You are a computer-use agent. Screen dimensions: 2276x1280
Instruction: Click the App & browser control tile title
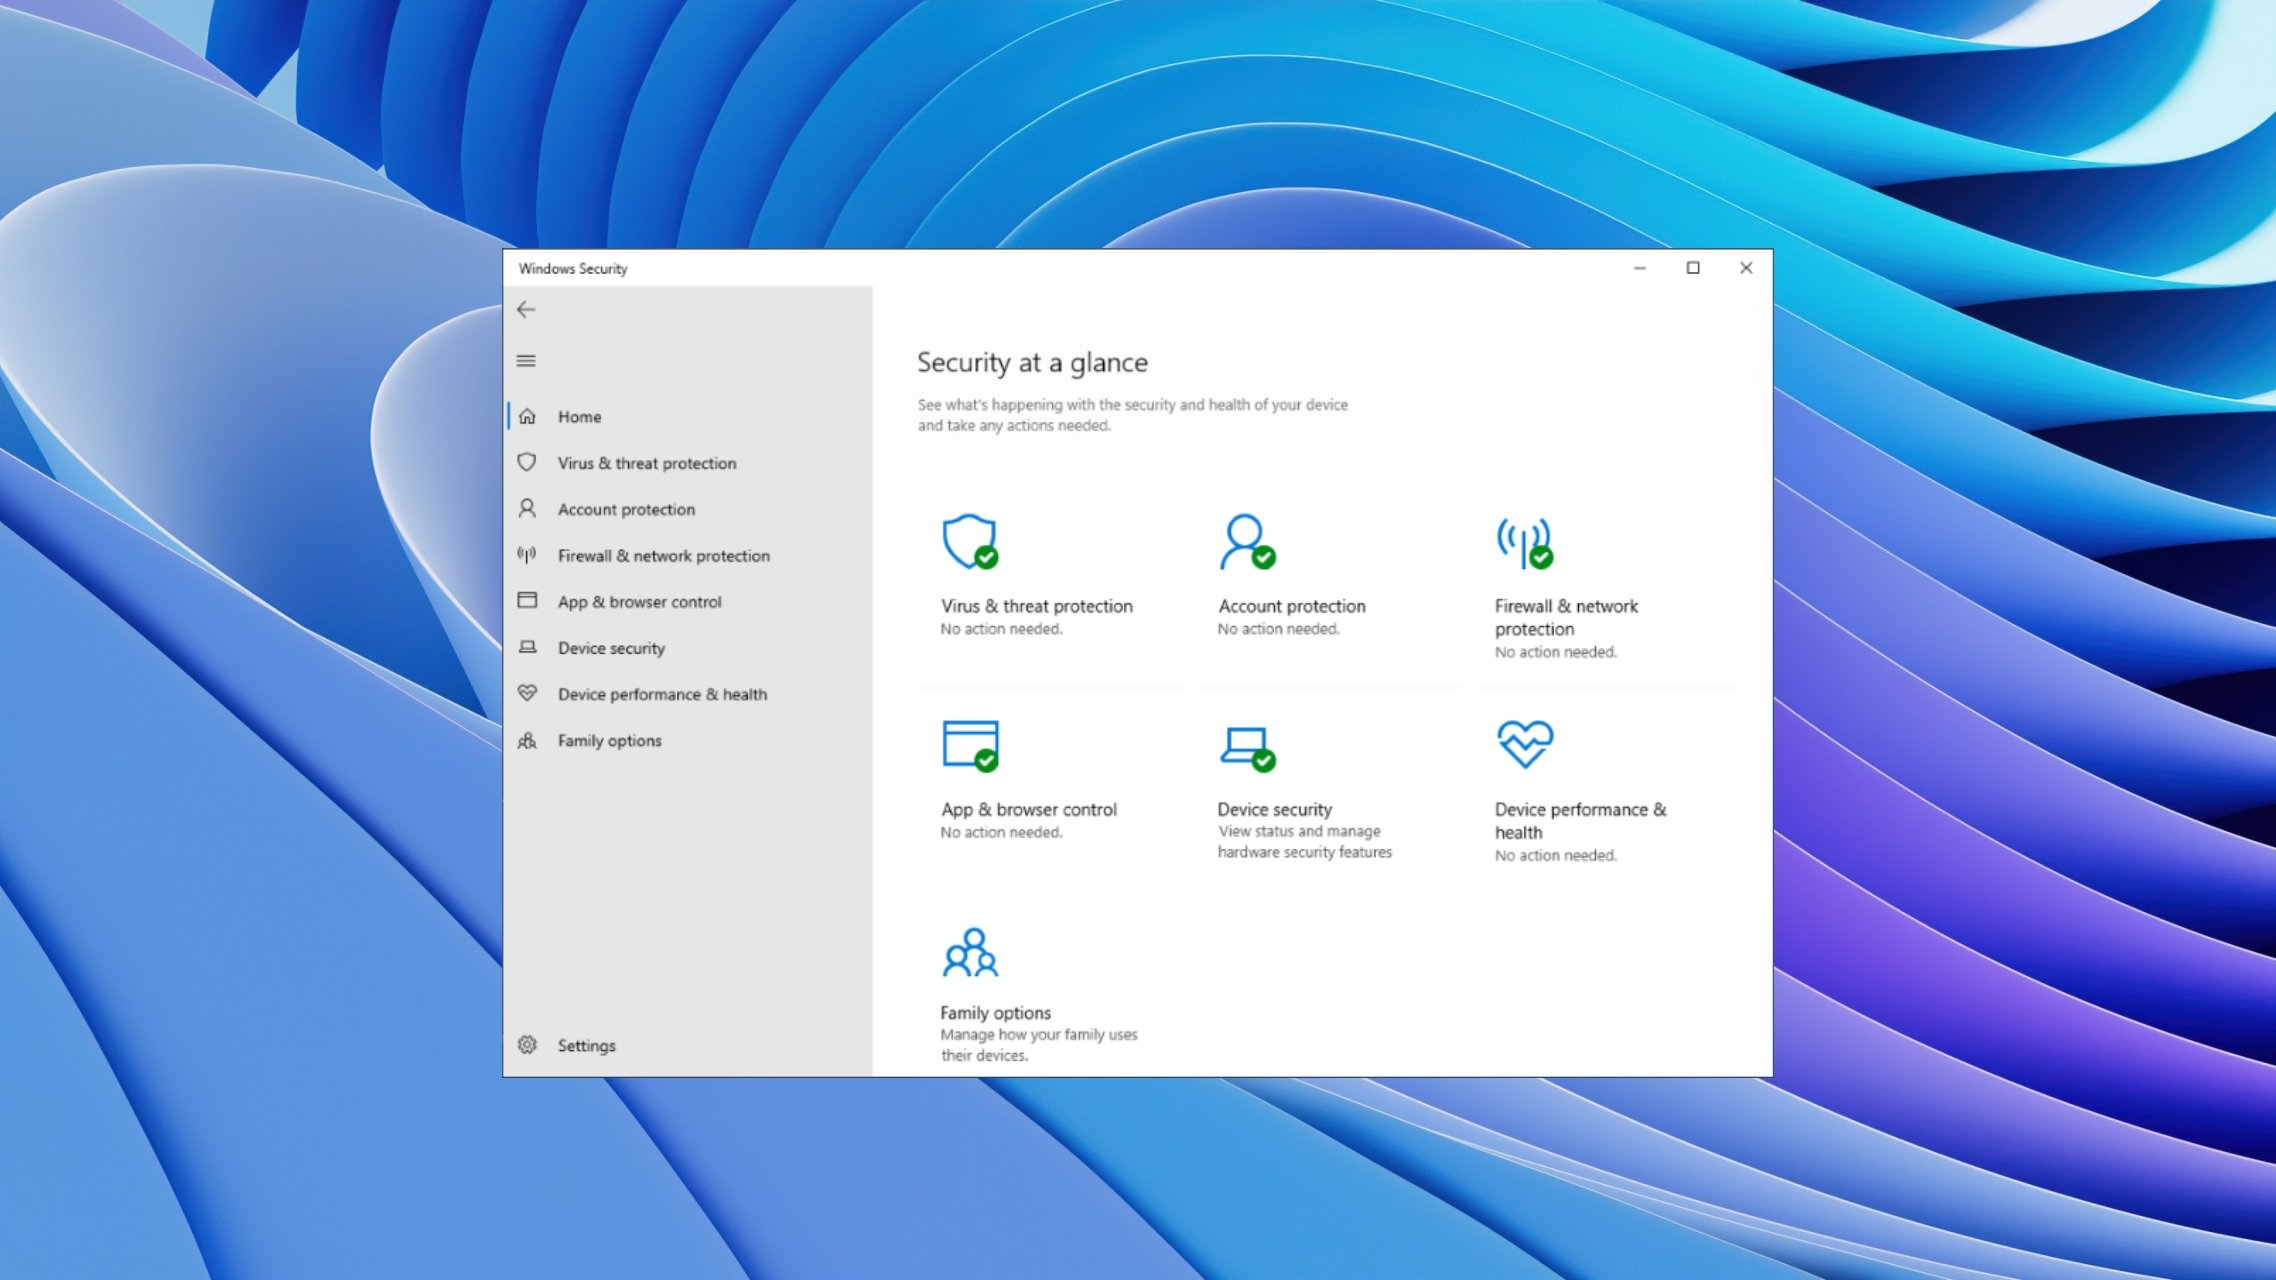pyautogui.click(x=1028, y=810)
